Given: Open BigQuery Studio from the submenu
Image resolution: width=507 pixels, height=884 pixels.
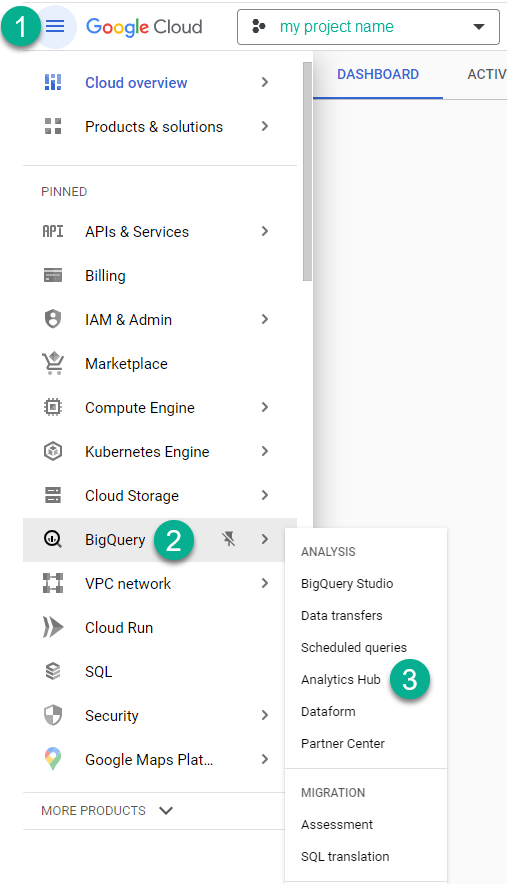Looking at the screenshot, I should pos(347,584).
